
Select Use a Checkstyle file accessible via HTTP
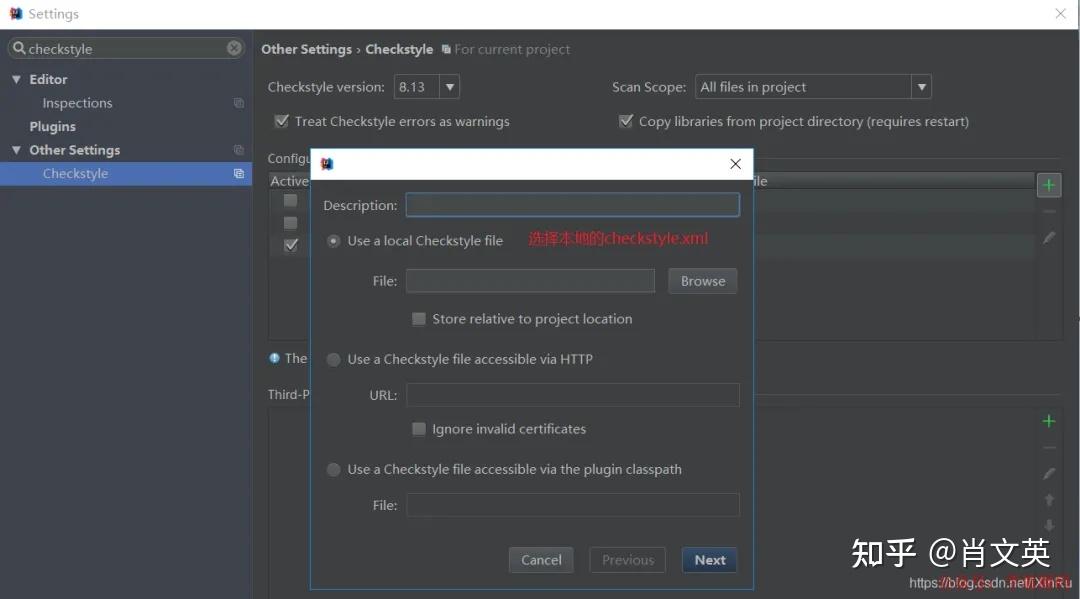(x=333, y=359)
